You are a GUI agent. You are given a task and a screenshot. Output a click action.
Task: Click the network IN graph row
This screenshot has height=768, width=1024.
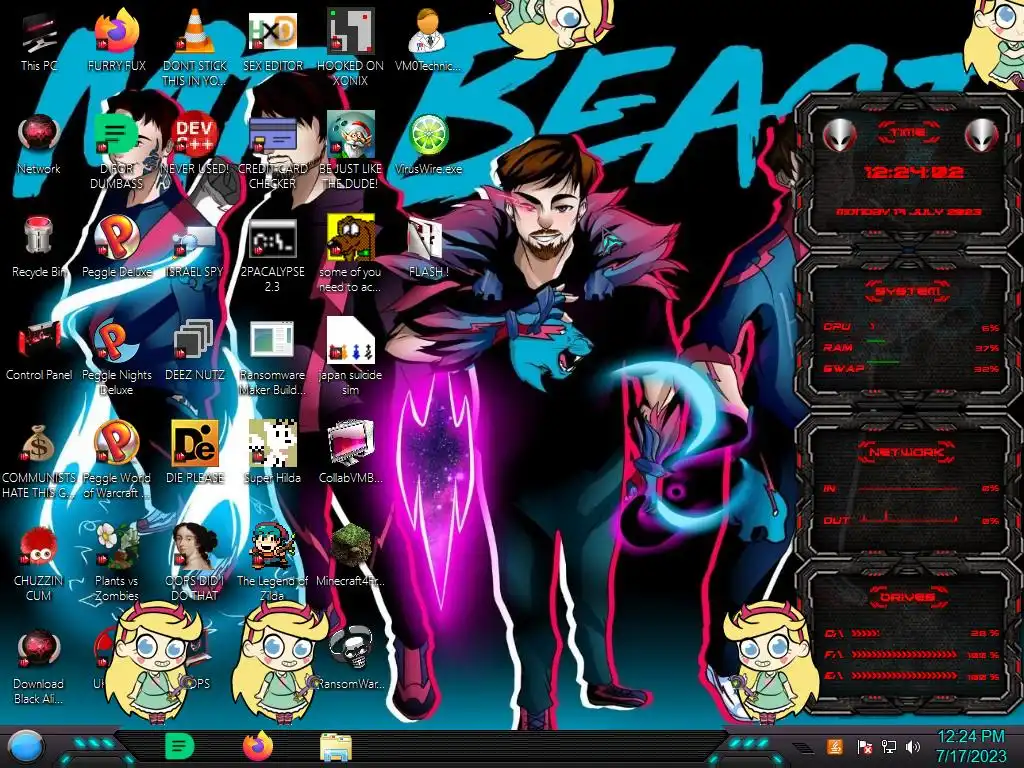point(911,488)
